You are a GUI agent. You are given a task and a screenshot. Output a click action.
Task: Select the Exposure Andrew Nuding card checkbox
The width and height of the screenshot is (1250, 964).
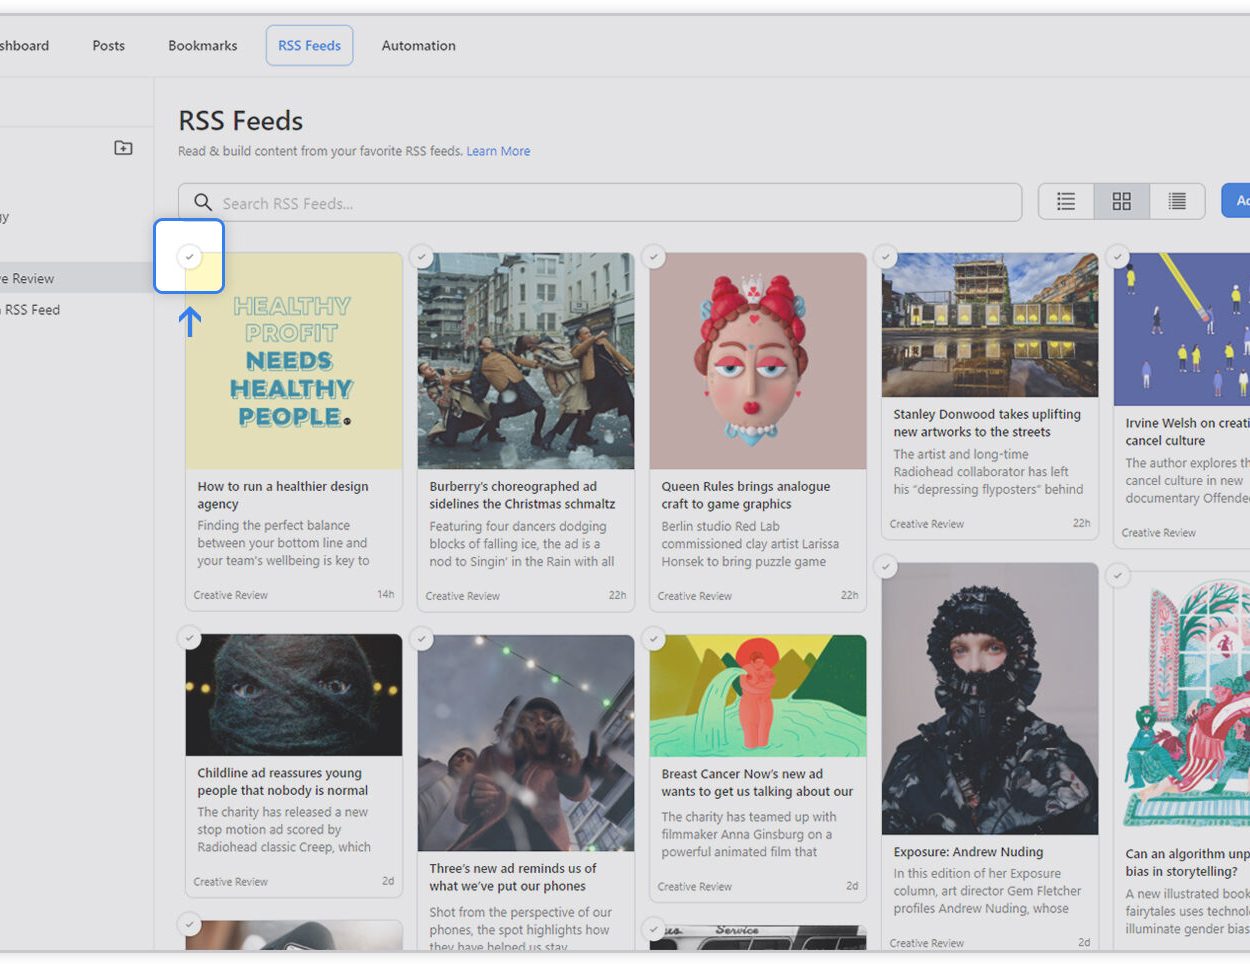(x=886, y=567)
